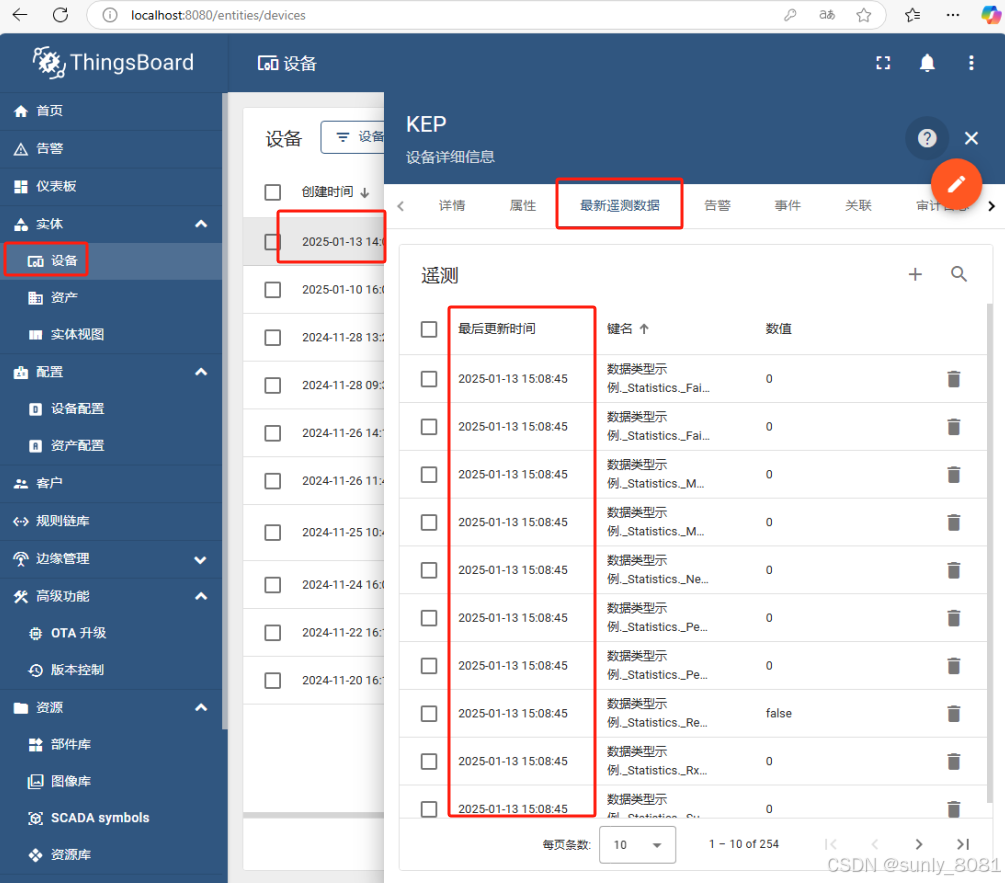Open 资产配置 in the sidebar
Image resolution: width=1005 pixels, height=883 pixels.
pos(112,446)
